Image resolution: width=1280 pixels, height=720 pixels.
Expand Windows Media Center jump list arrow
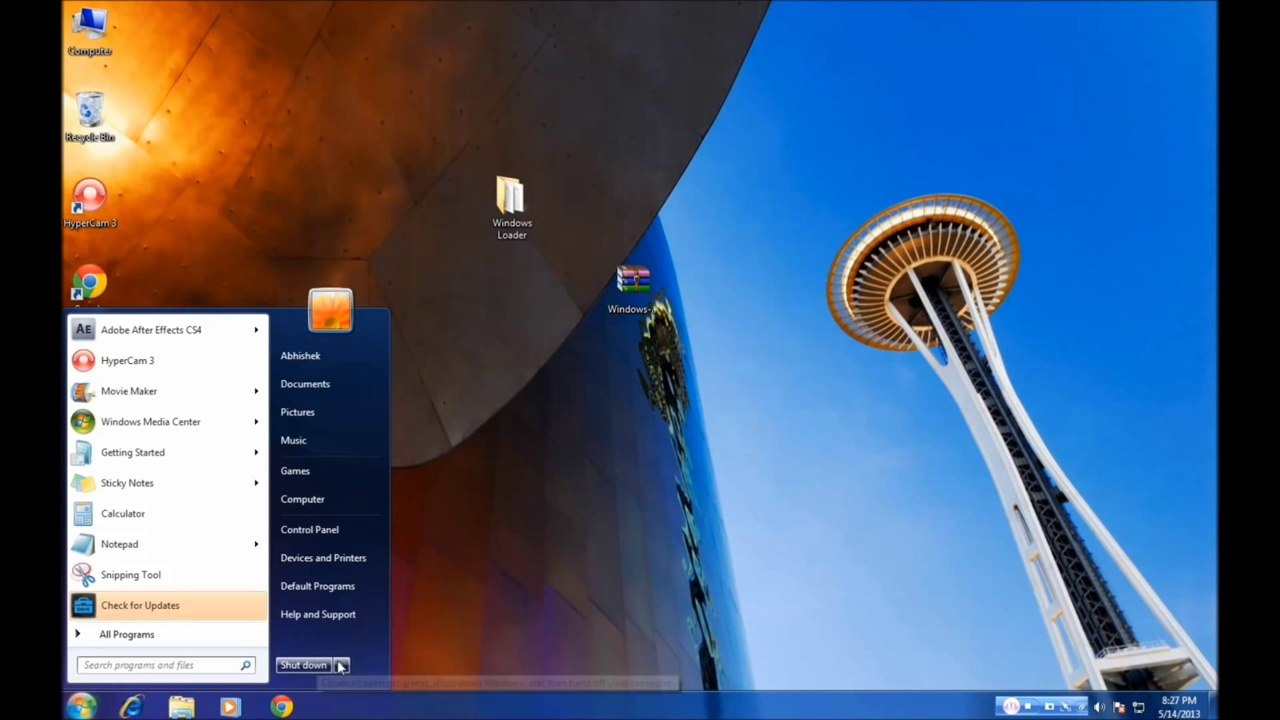256,422
